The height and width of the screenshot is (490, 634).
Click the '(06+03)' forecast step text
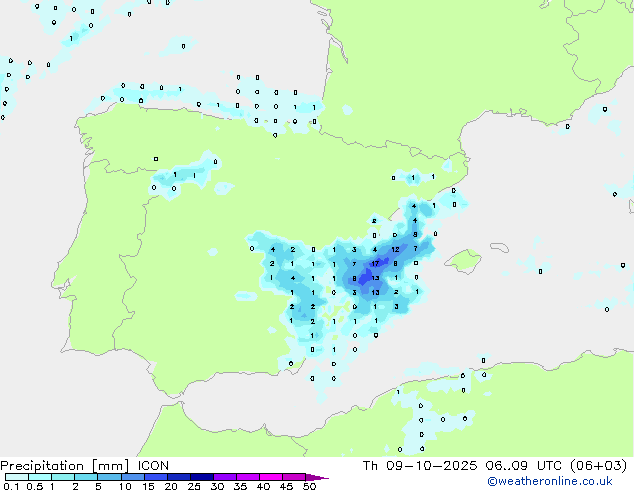click(x=599, y=466)
